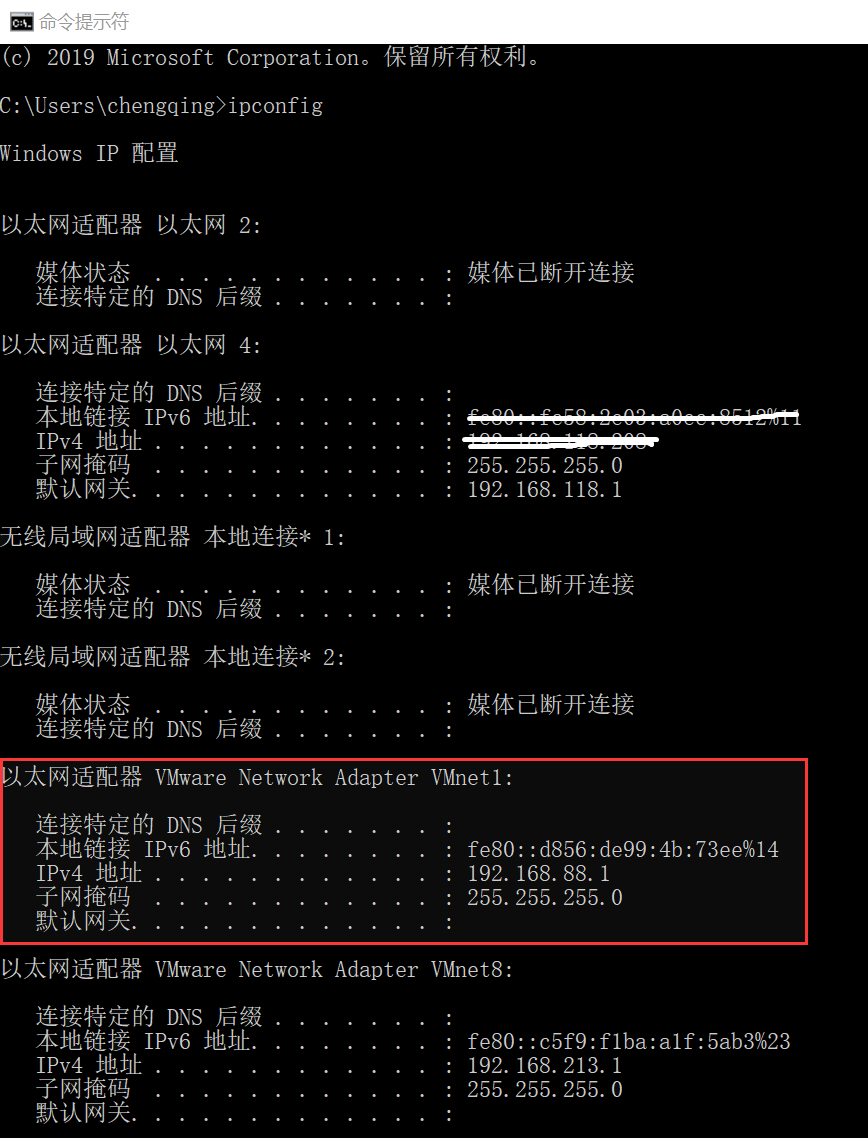Click the Microsoft Corporation copyright line

point(271,58)
